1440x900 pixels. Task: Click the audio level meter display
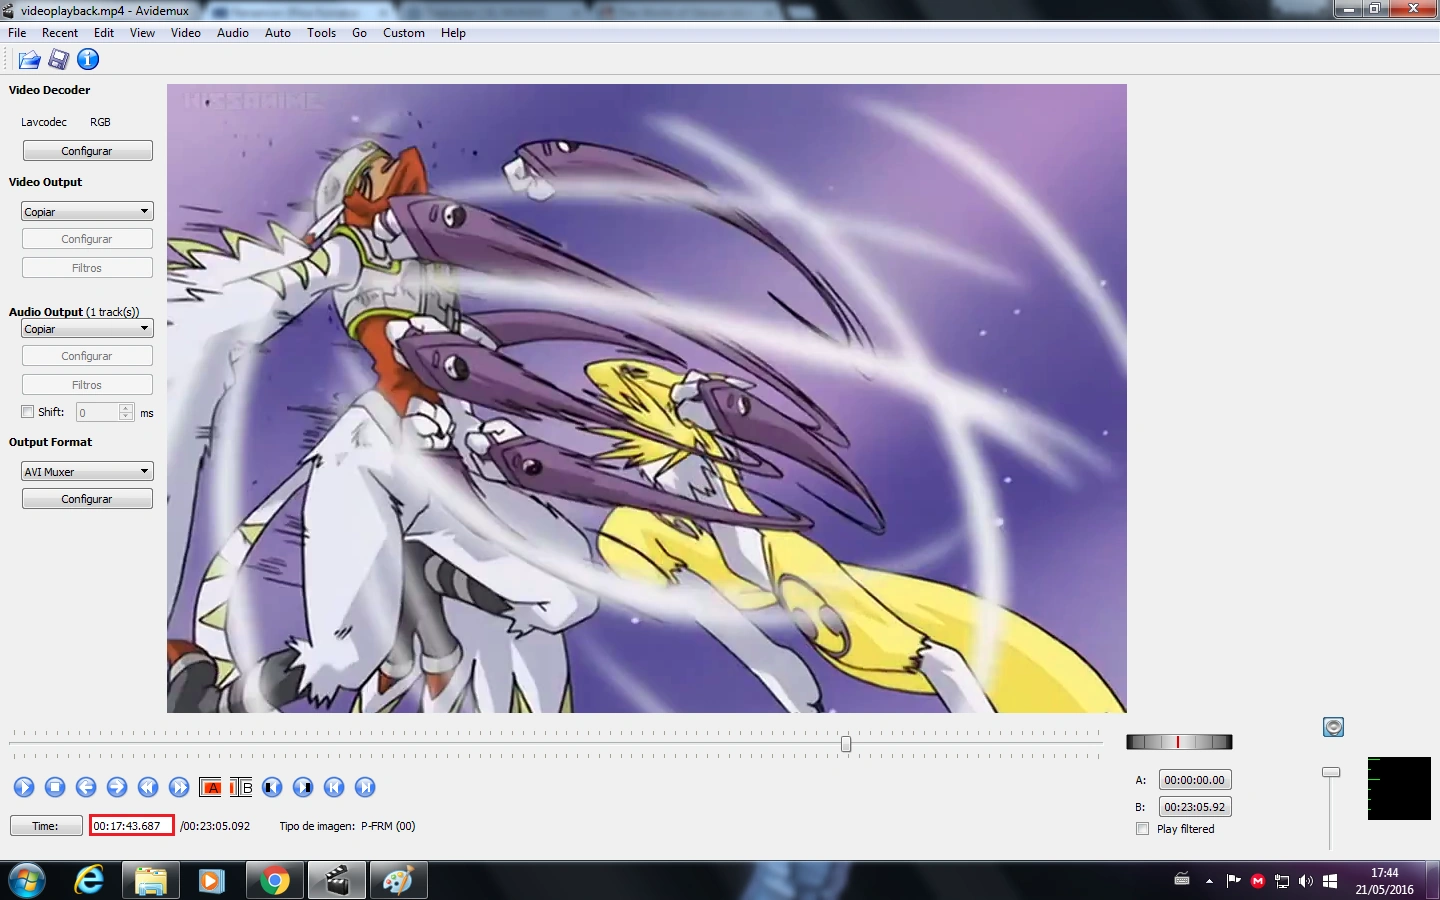pyautogui.click(x=1399, y=788)
